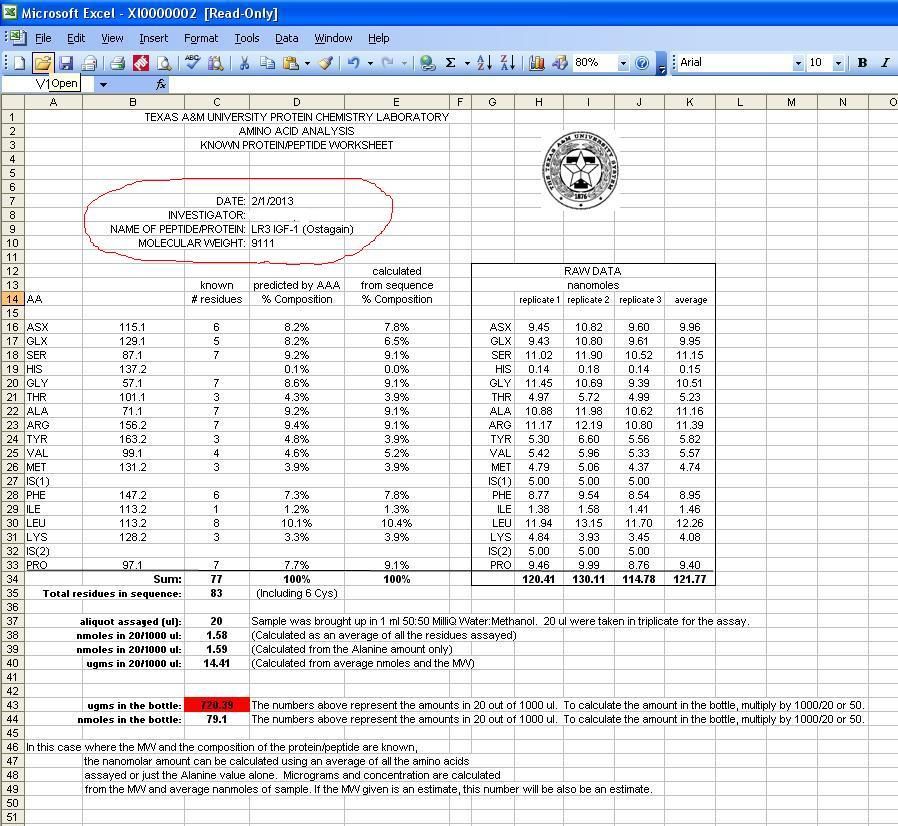Open the Window menu
Screen dimensions: 898x826
click(333, 38)
